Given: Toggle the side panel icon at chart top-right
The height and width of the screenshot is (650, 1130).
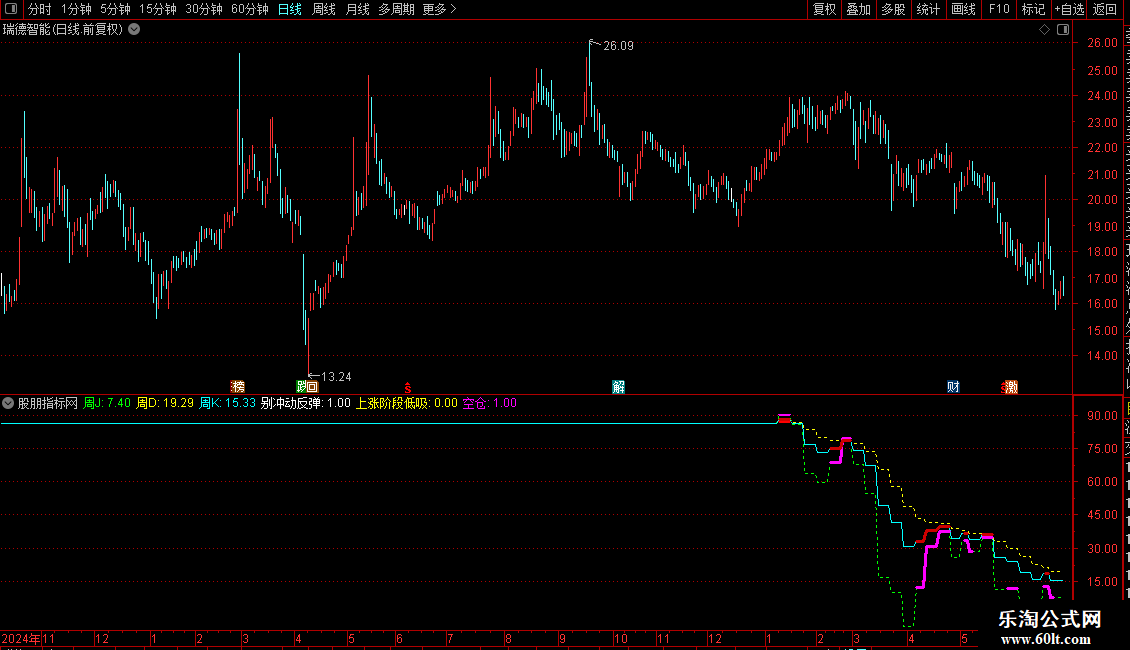Looking at the screenshot, I should pos(1063,30).
